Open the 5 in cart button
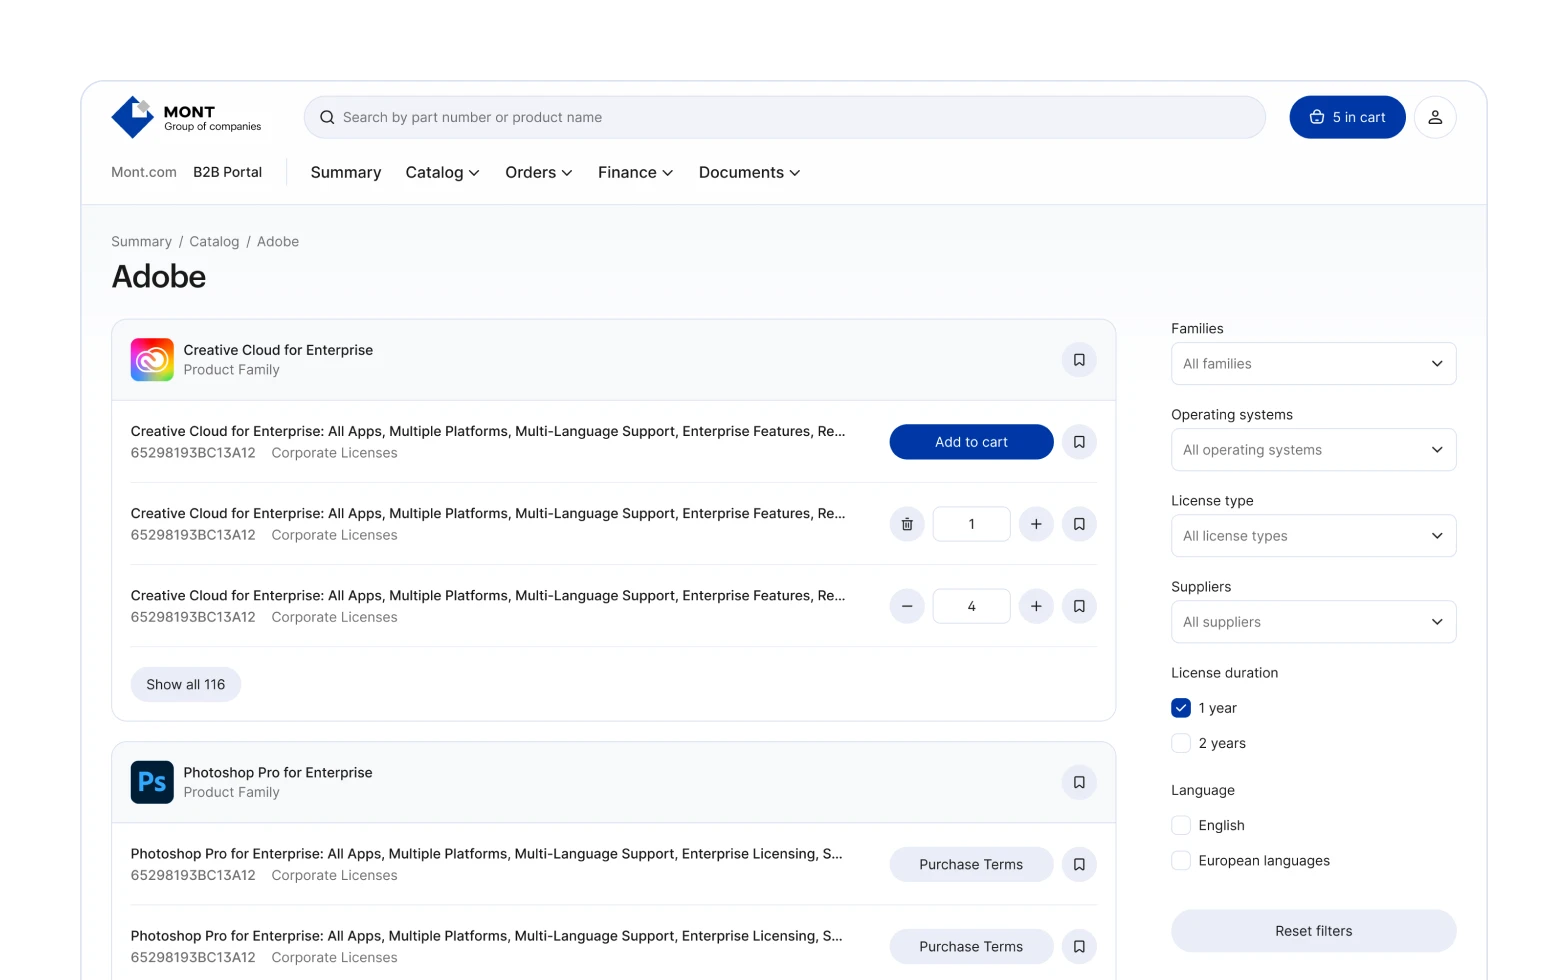 pyautogui.click(x=1347, y=117)
